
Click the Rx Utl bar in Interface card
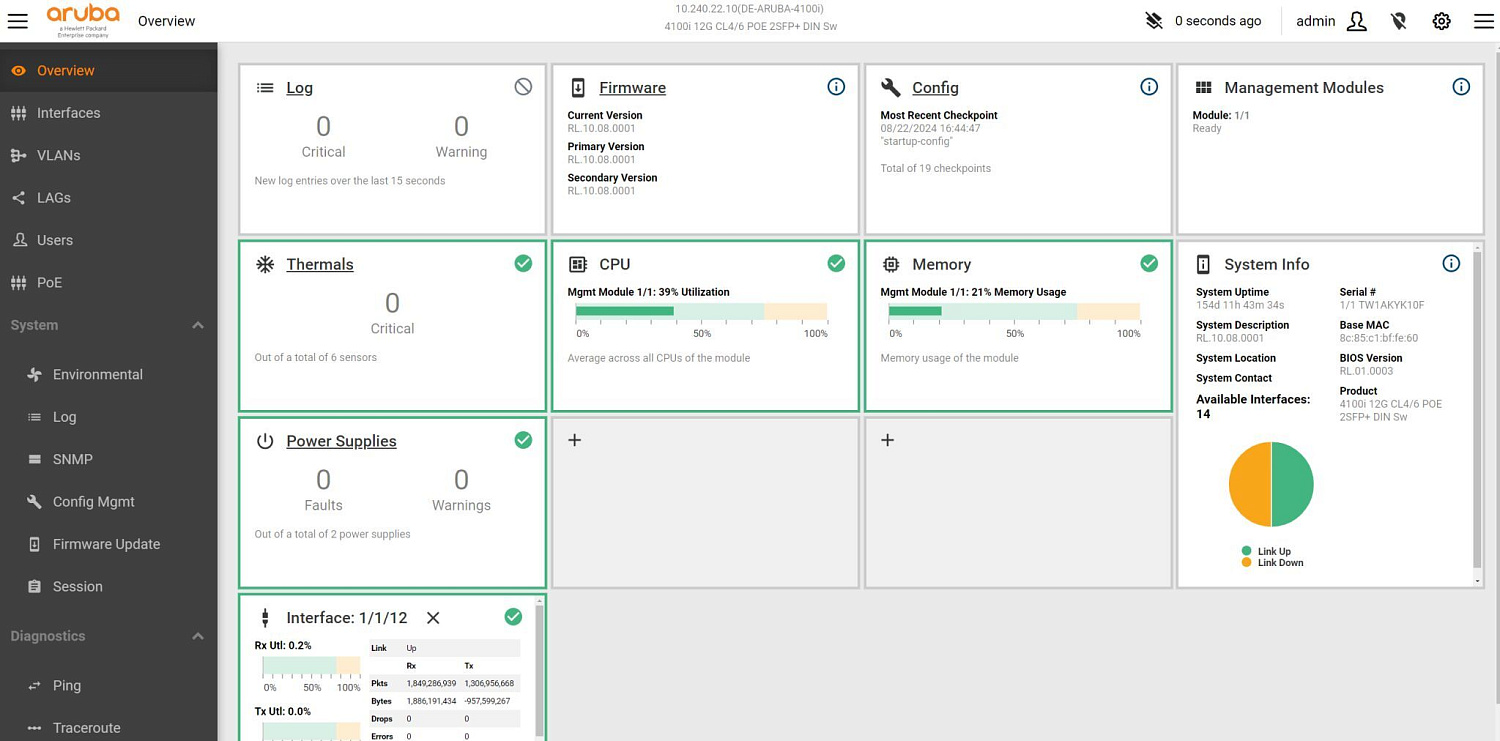tap(311, 666)
